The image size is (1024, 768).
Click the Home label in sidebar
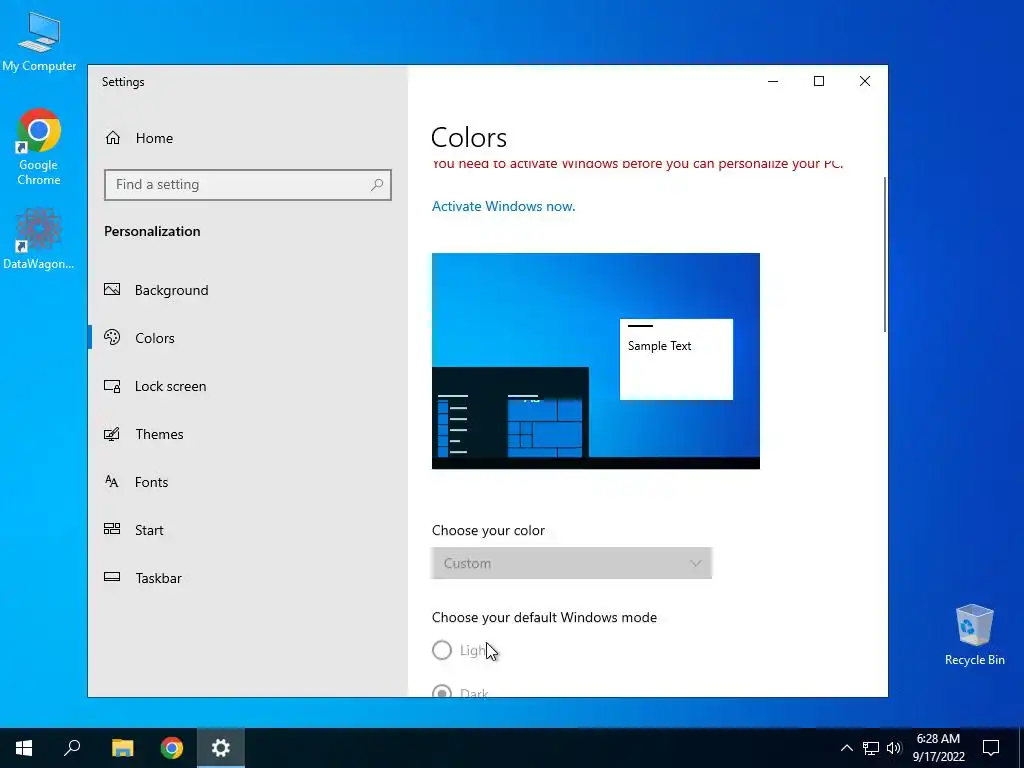point(154,138)
